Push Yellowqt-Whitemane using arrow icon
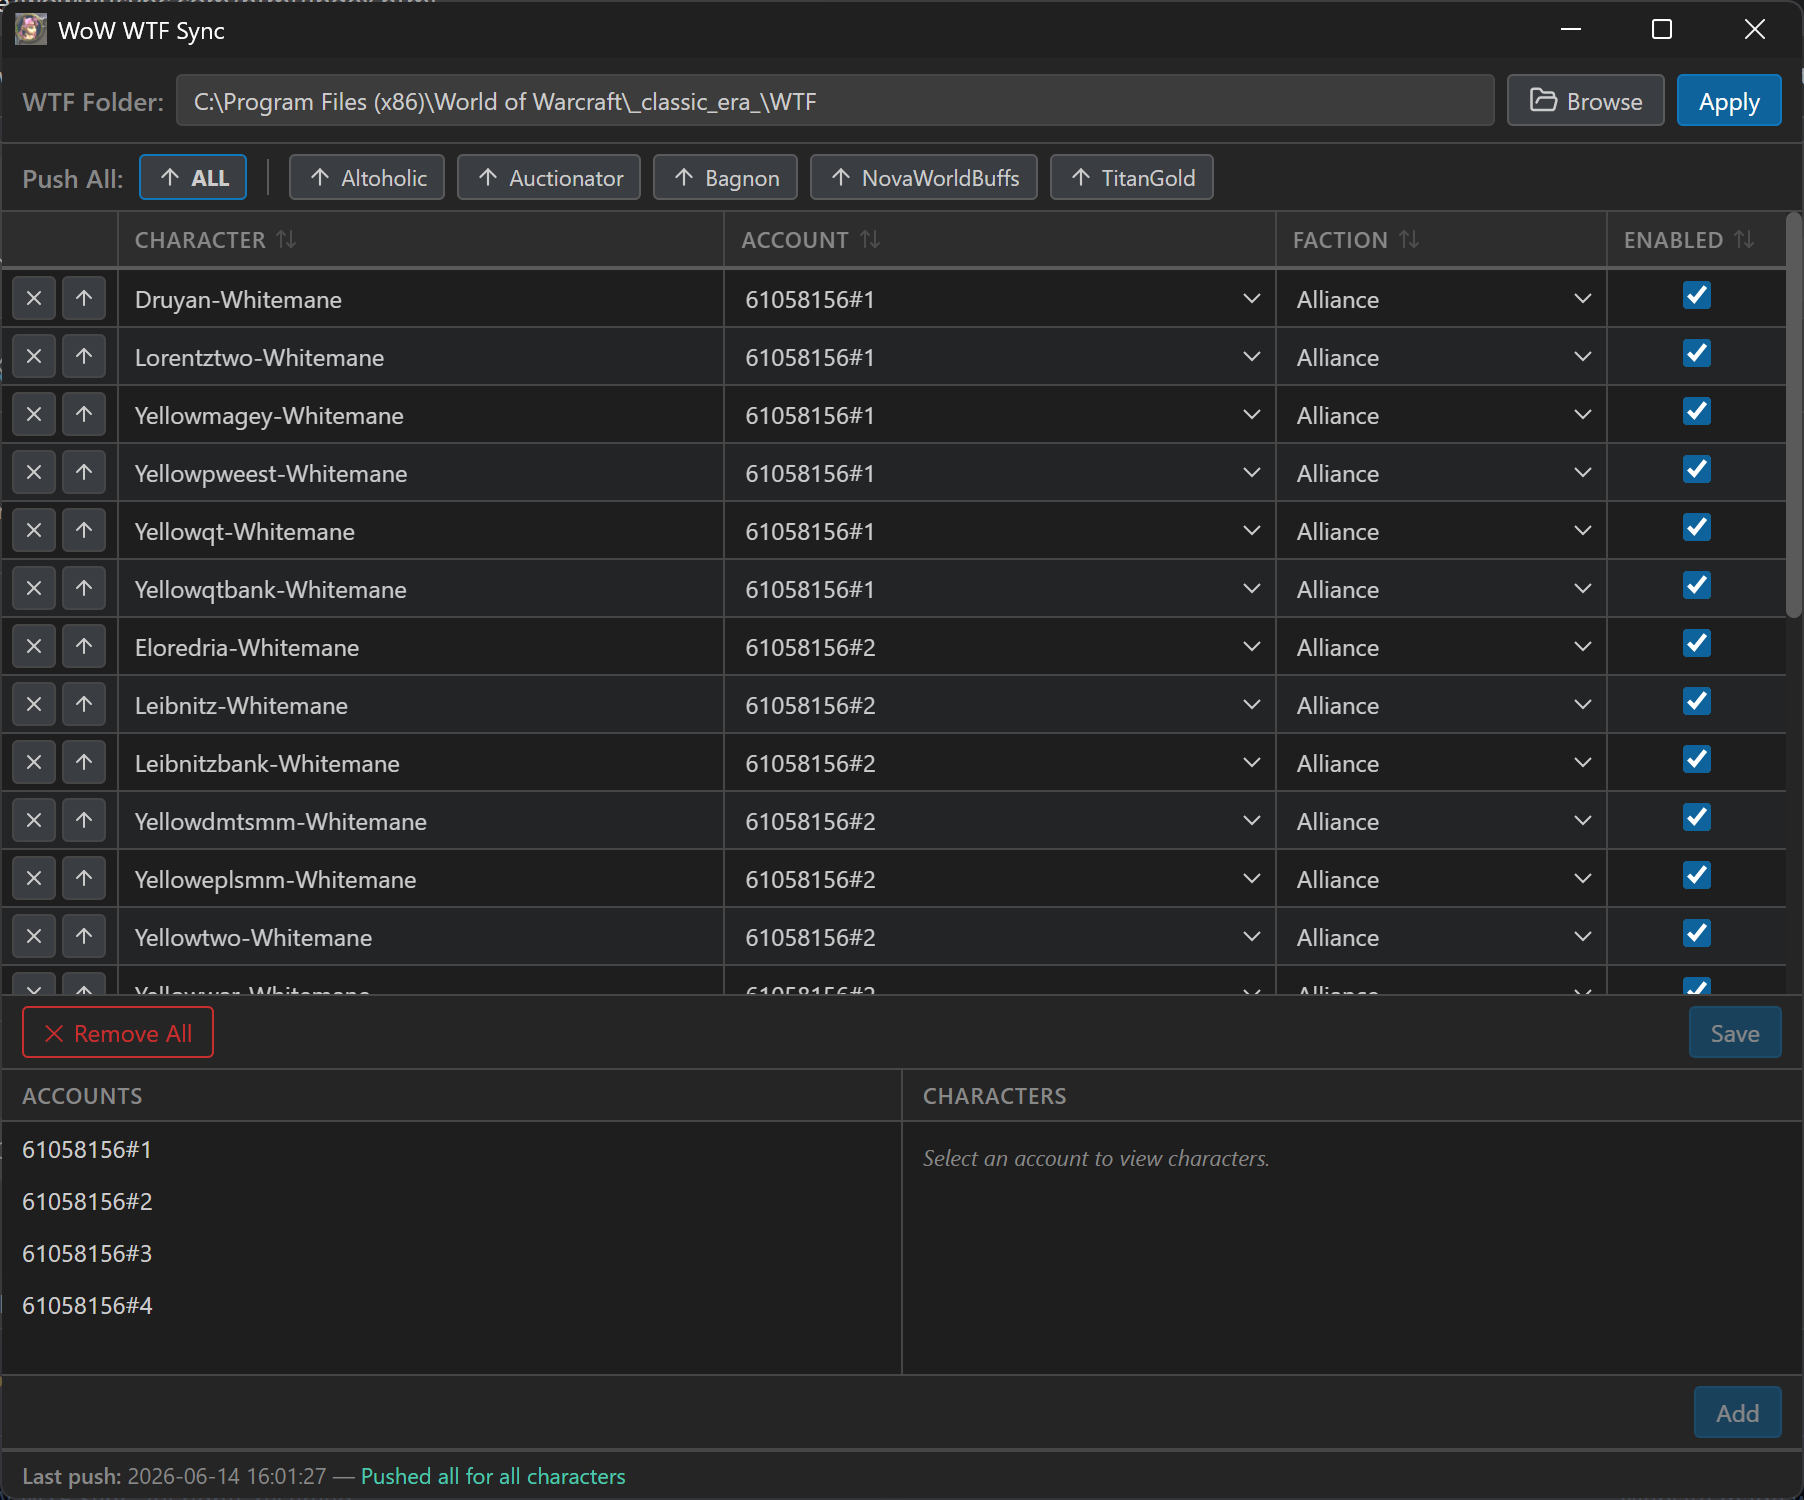1804x1500 pixels. click(84, 530)
